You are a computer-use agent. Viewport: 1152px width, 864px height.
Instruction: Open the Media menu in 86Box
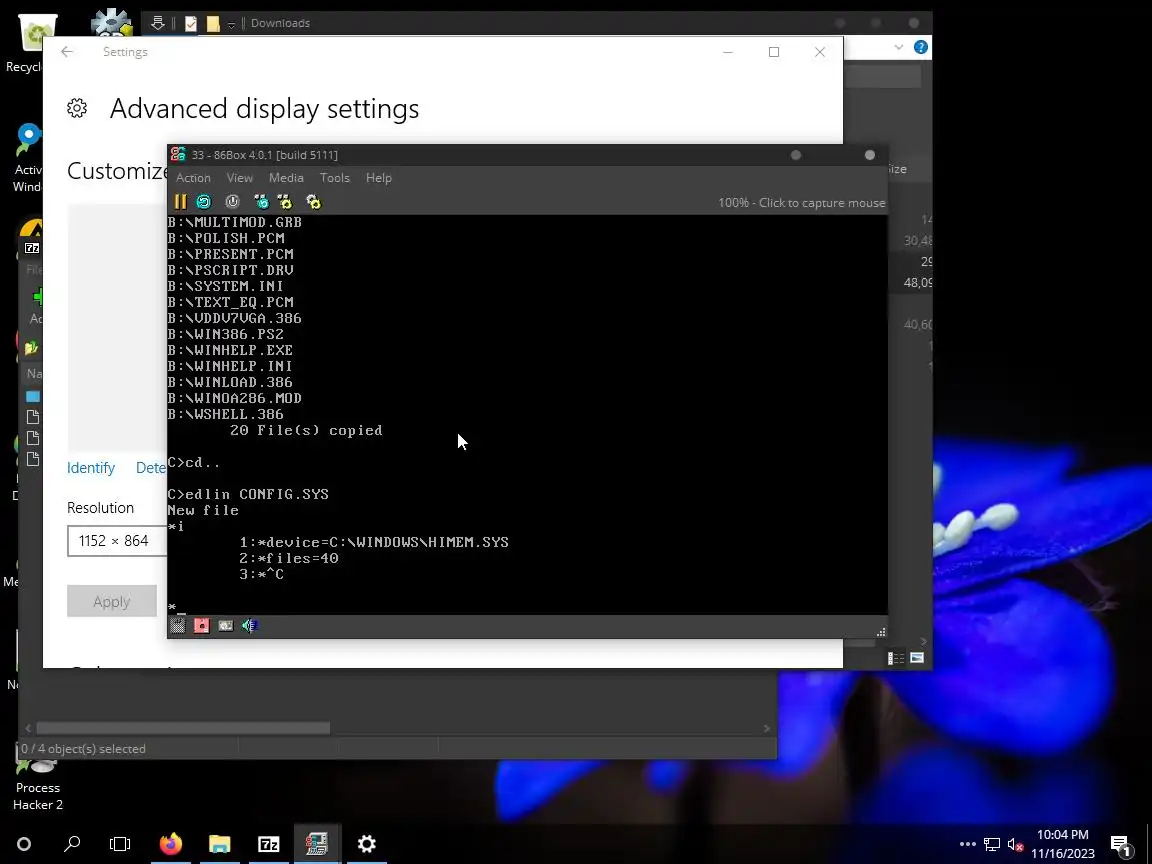(286, 178)
